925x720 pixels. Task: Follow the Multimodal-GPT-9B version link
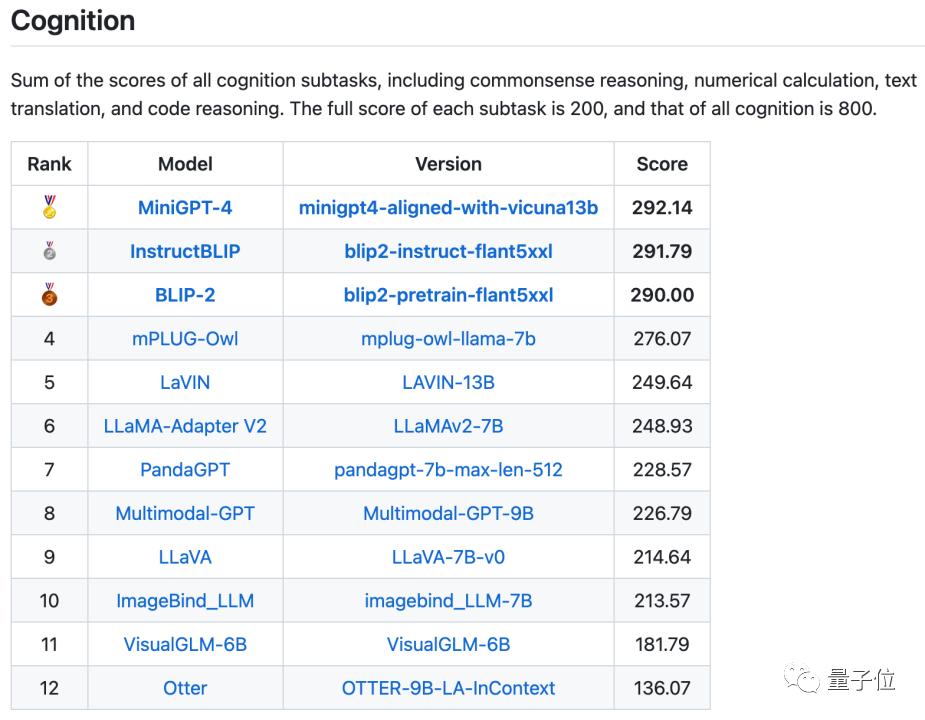(448, 513)
